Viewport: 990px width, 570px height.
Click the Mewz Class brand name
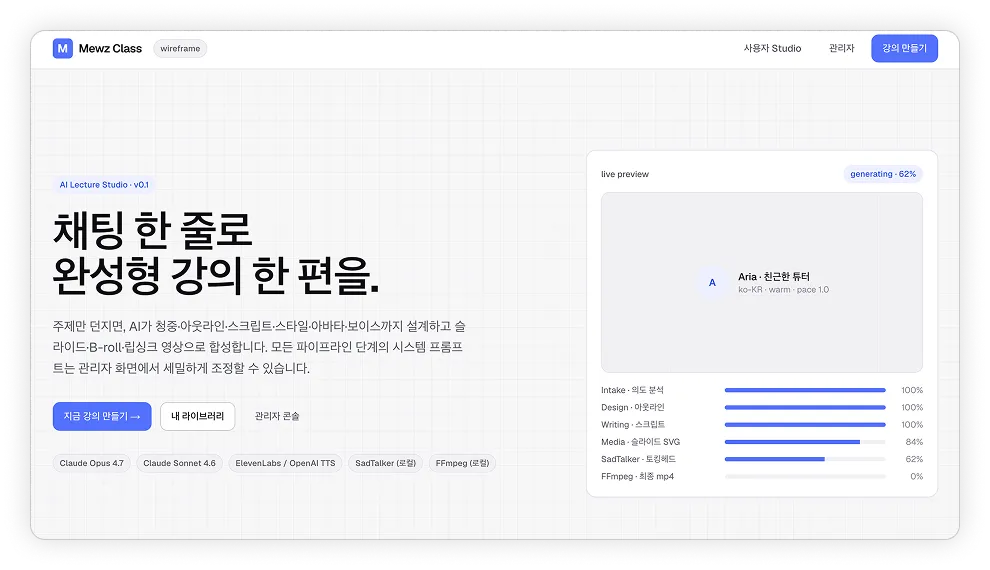coord(110,49)
